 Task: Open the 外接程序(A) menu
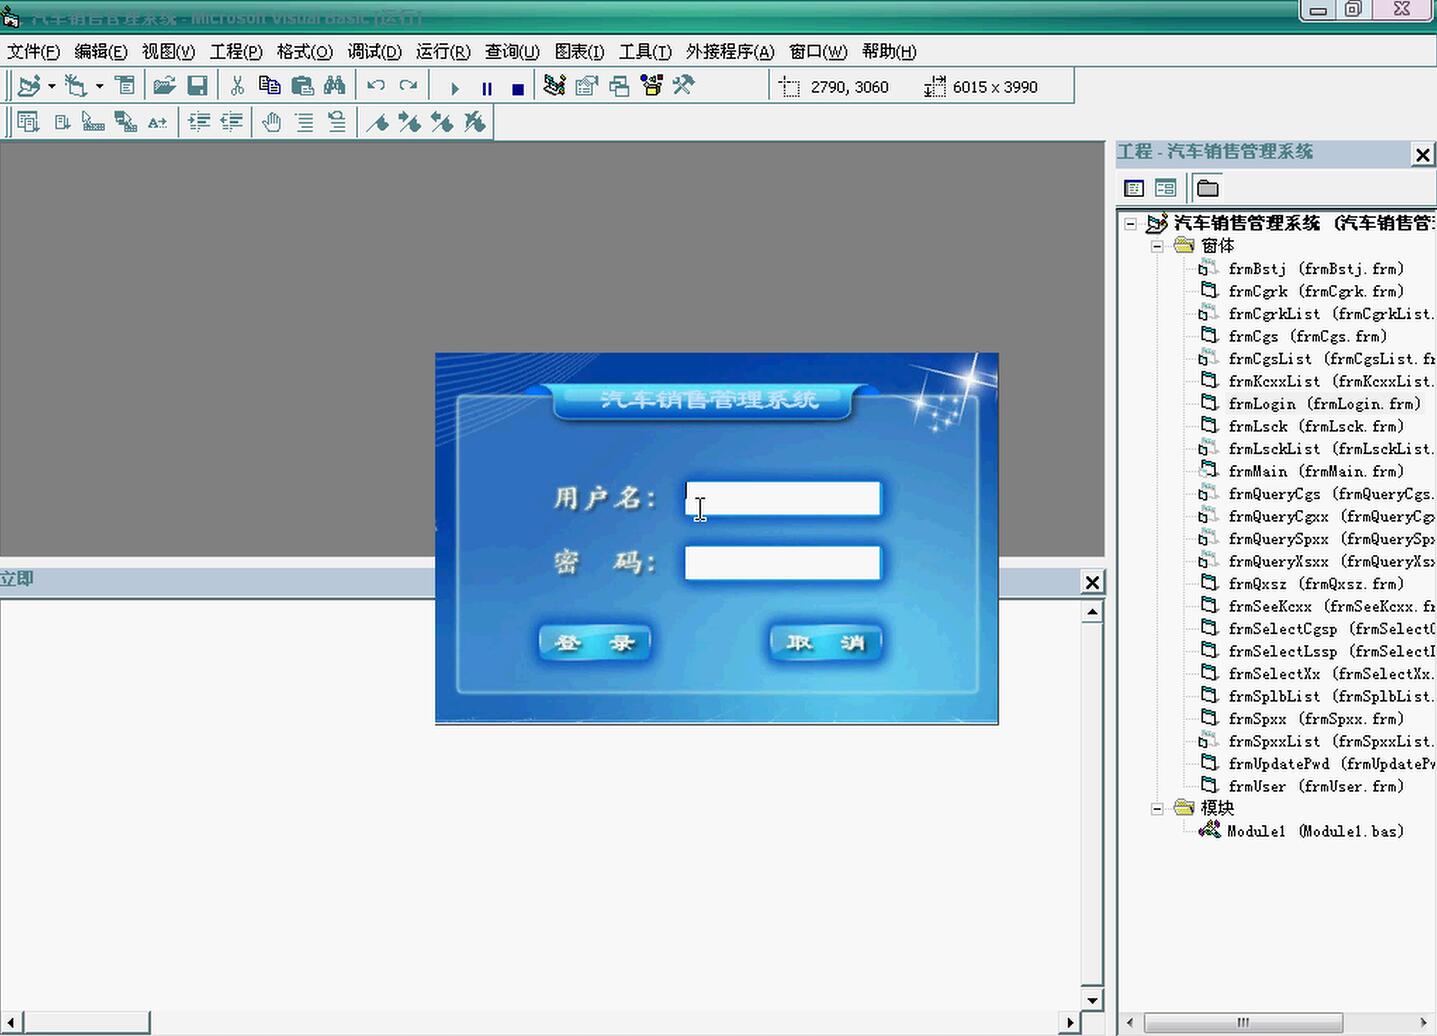tap(730, 52)
